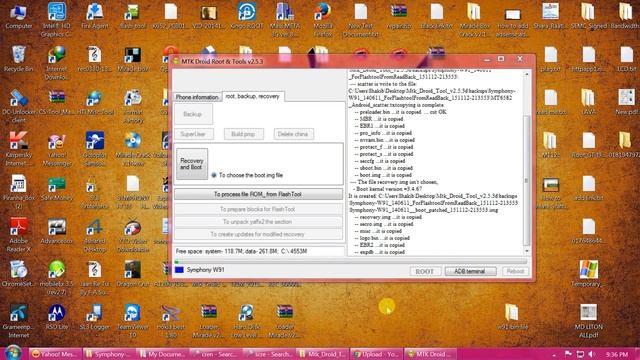640x360 pixels.
Task: Launch the TeamViewer 10 shortcut
Action: (132, 321)
